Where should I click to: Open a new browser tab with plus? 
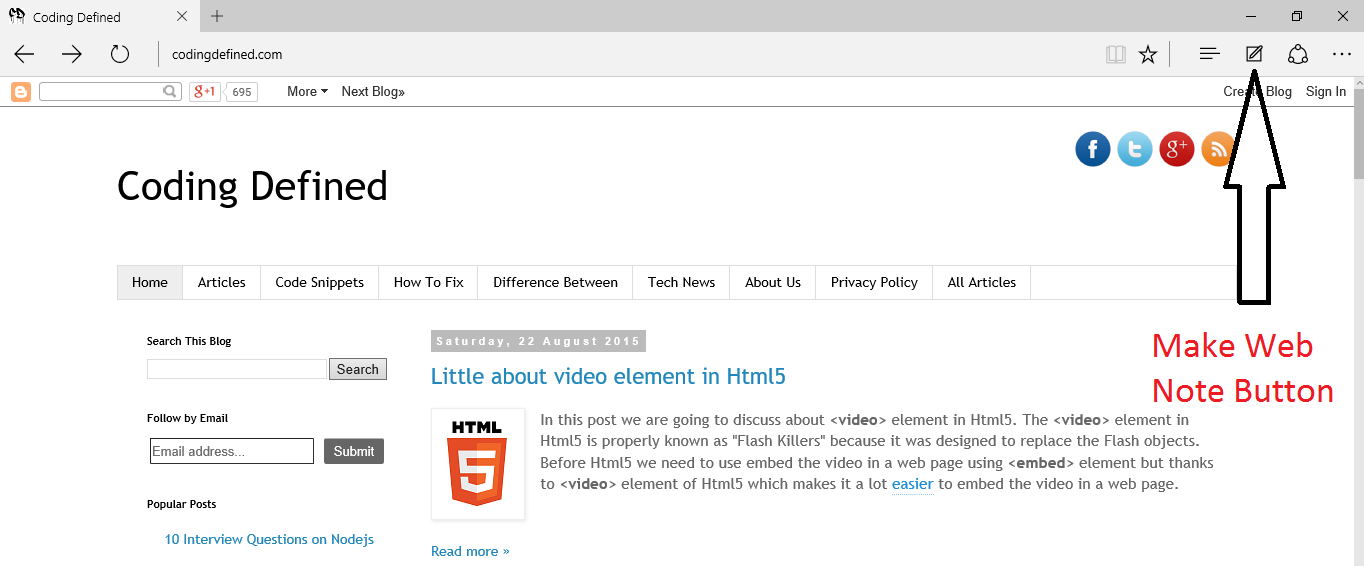tap(217, 16)
